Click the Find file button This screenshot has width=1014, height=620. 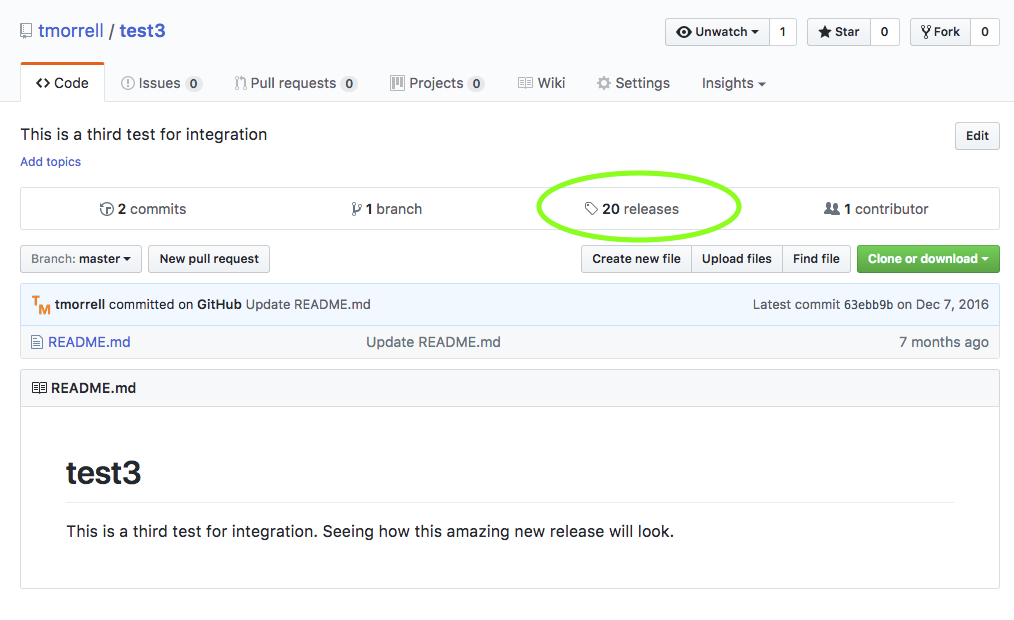tap(816, 259)
